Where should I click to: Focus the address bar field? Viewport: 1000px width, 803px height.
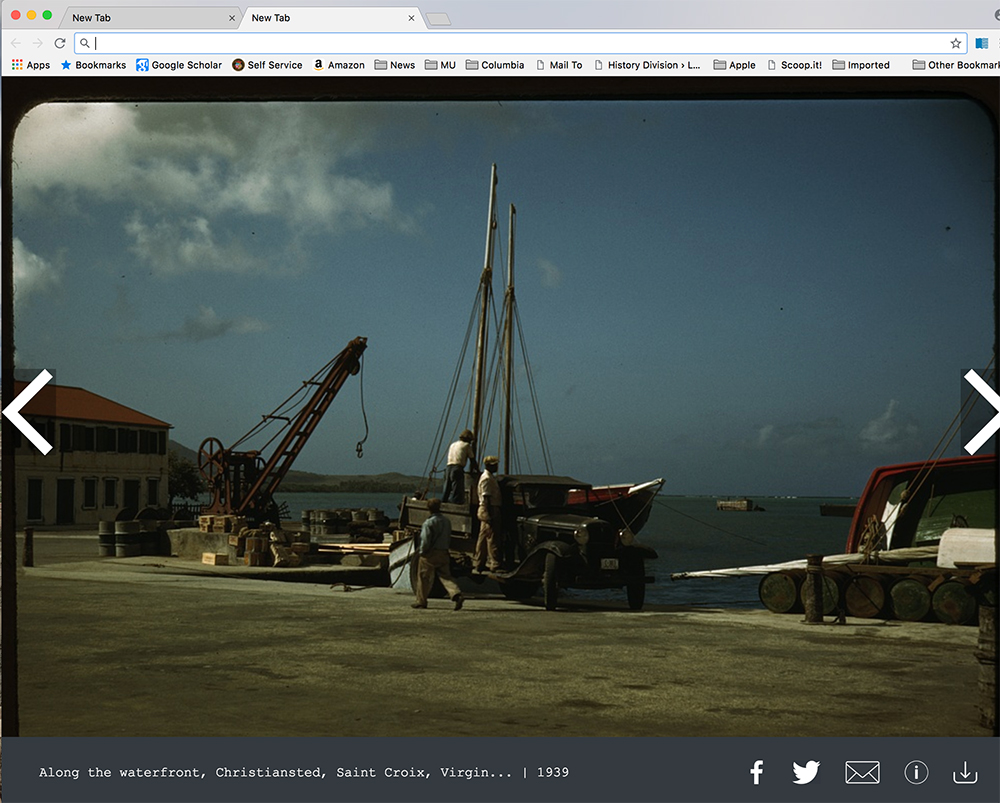point(520,43)
